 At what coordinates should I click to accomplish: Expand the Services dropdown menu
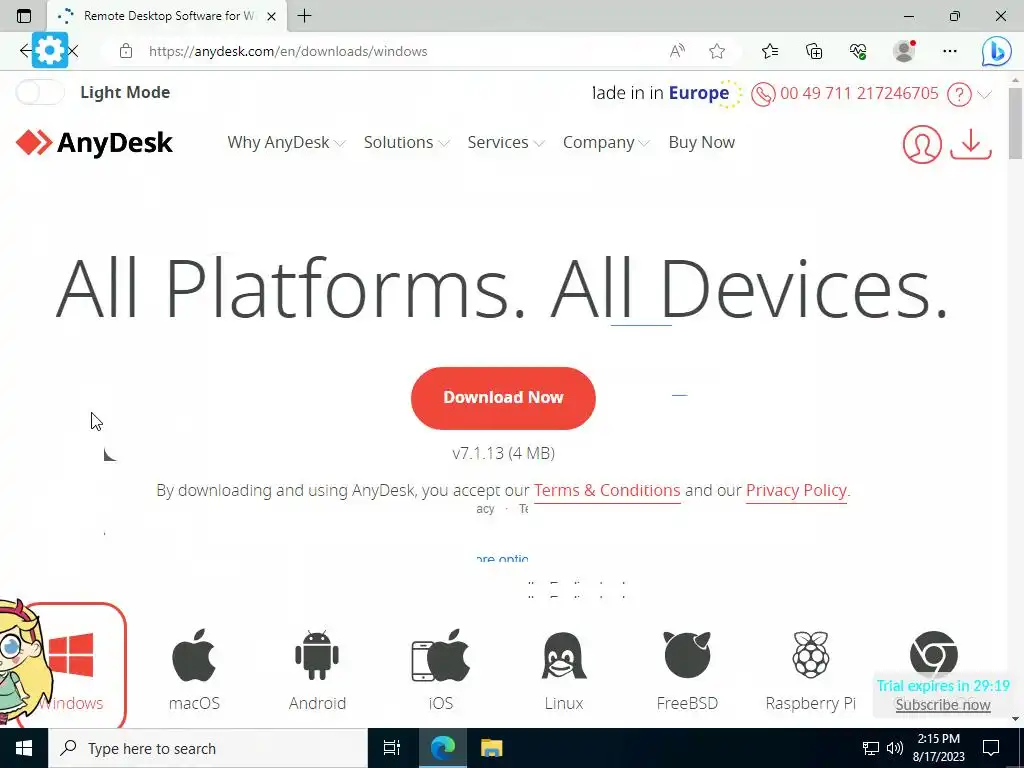point(505,142)
